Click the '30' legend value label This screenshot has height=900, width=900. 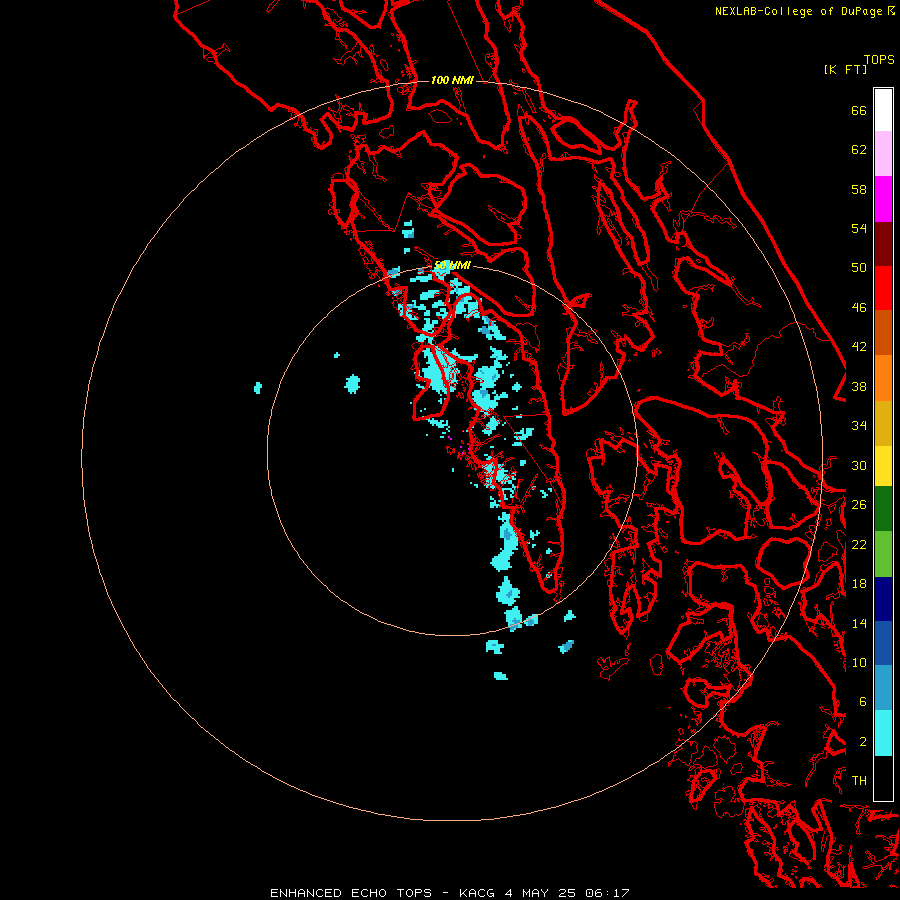click(859, 465)
